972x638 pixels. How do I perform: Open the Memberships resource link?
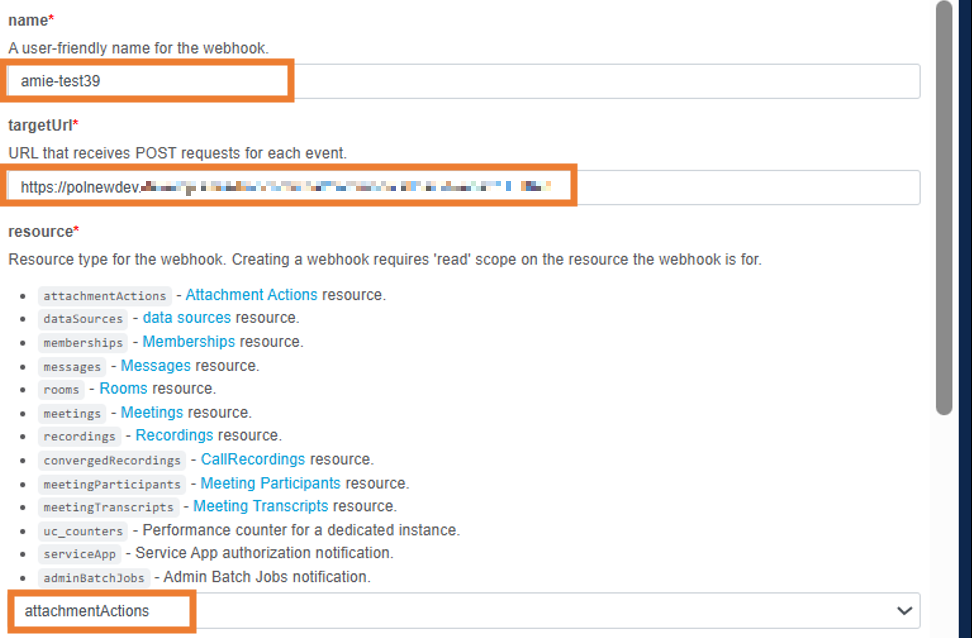(x=189, y=342)
